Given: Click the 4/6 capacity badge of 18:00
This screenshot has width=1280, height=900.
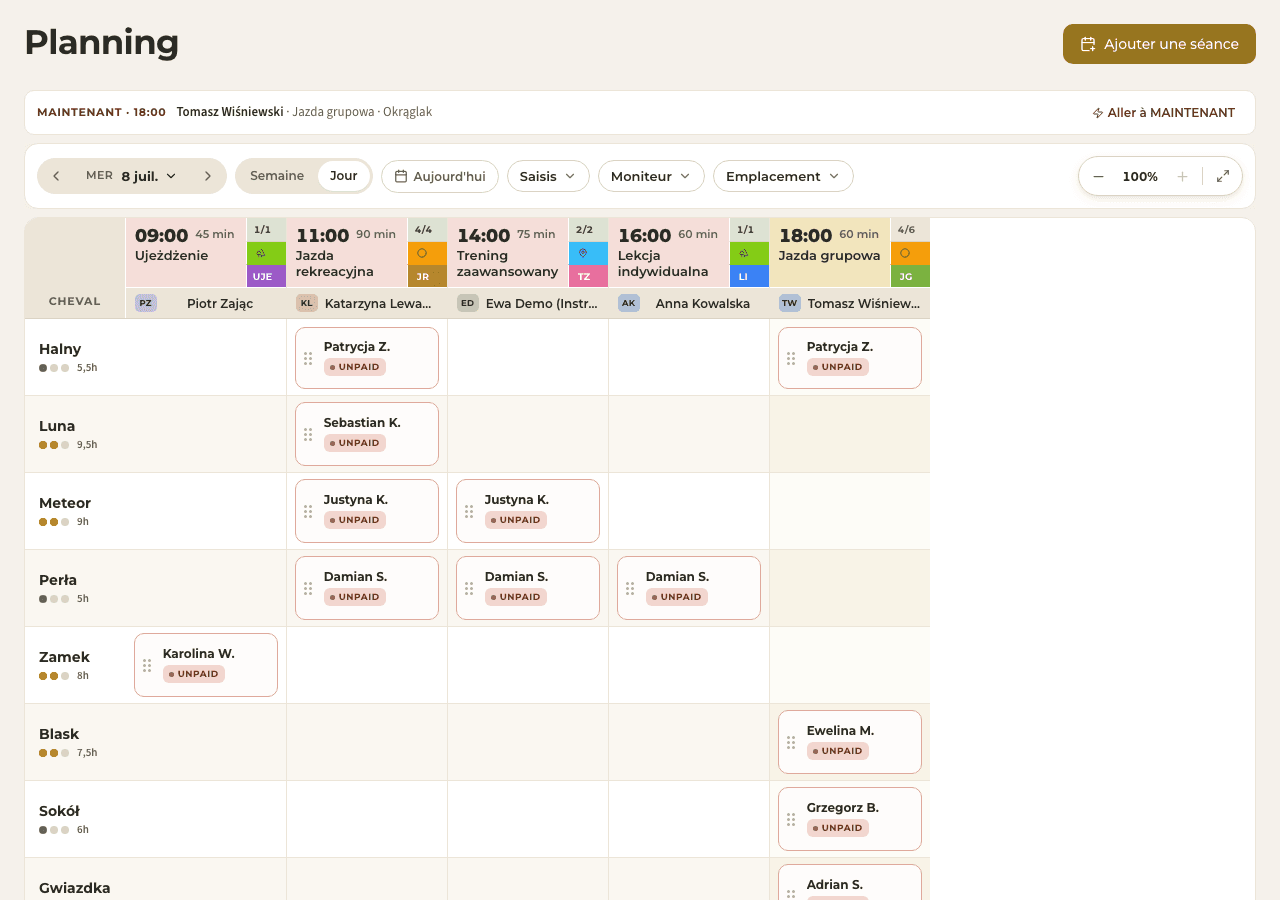Looking at the screenshot, I should tap(910, 230).
